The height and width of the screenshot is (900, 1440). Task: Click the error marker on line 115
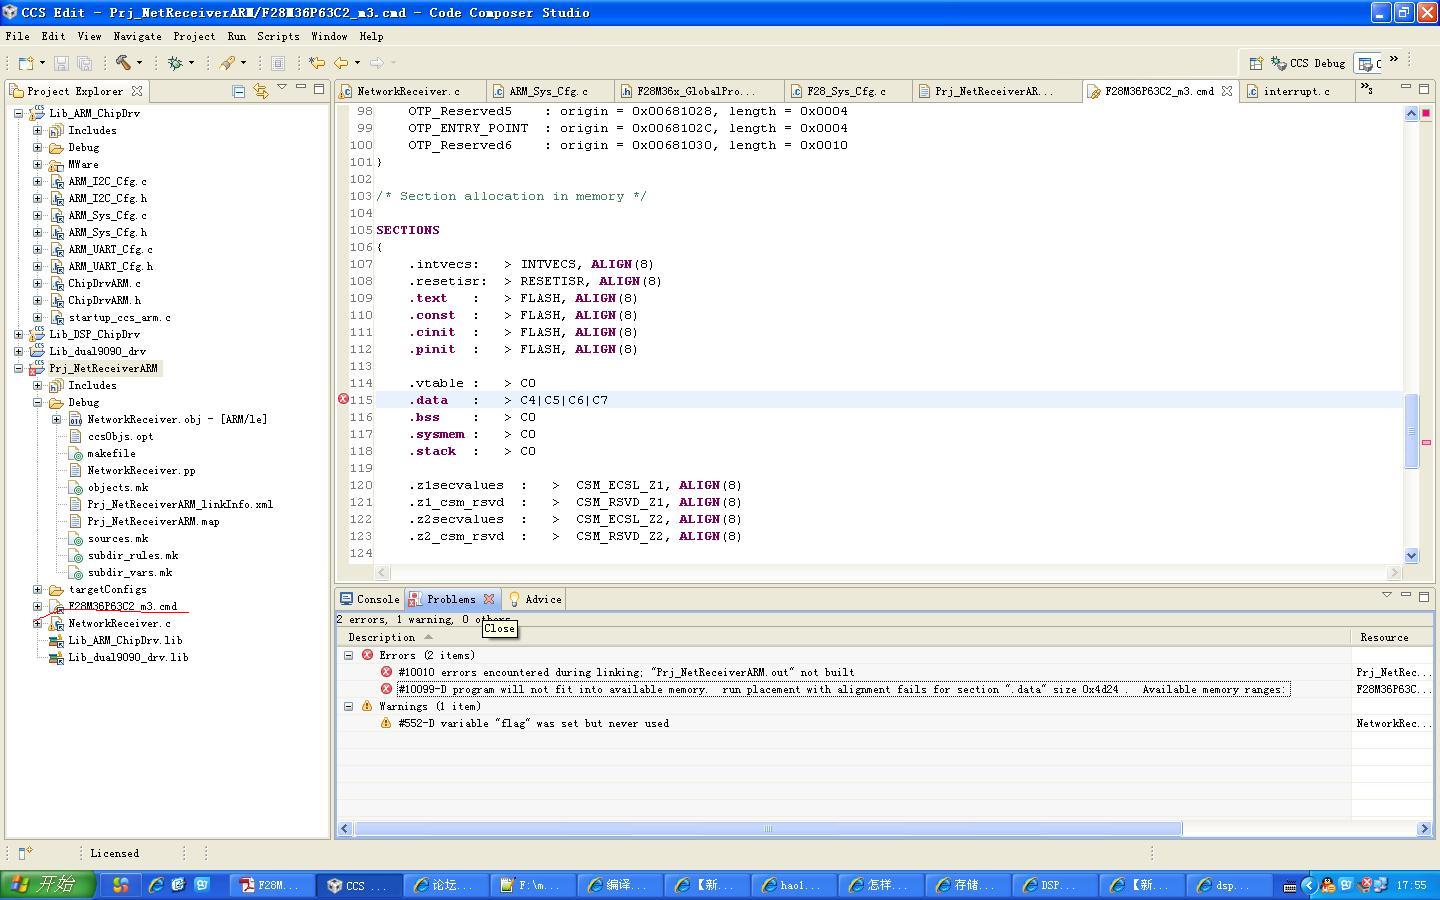pyautogui.click(x=343, y=399)
